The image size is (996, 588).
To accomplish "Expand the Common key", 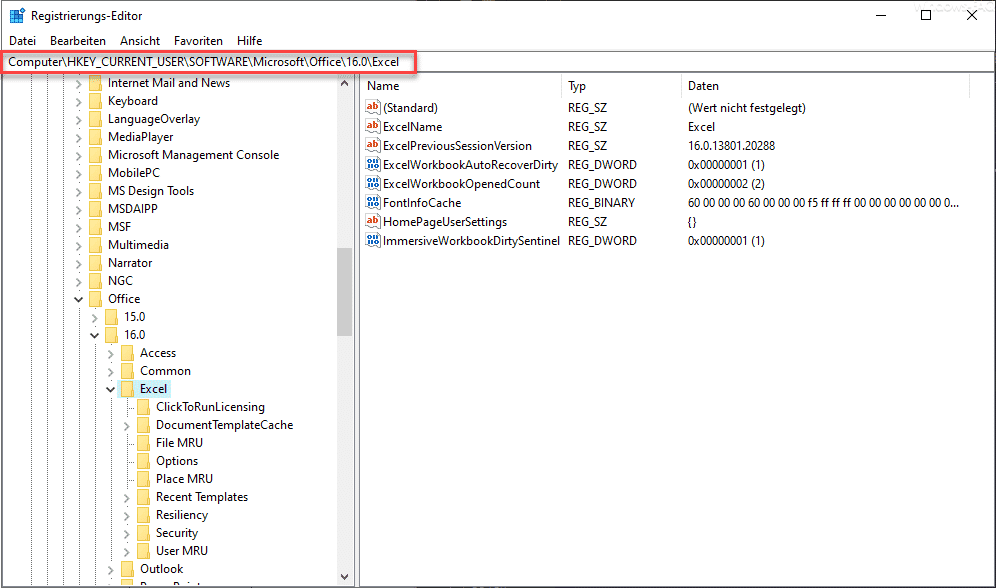I will pyautogui.click(x=111, y=371).
